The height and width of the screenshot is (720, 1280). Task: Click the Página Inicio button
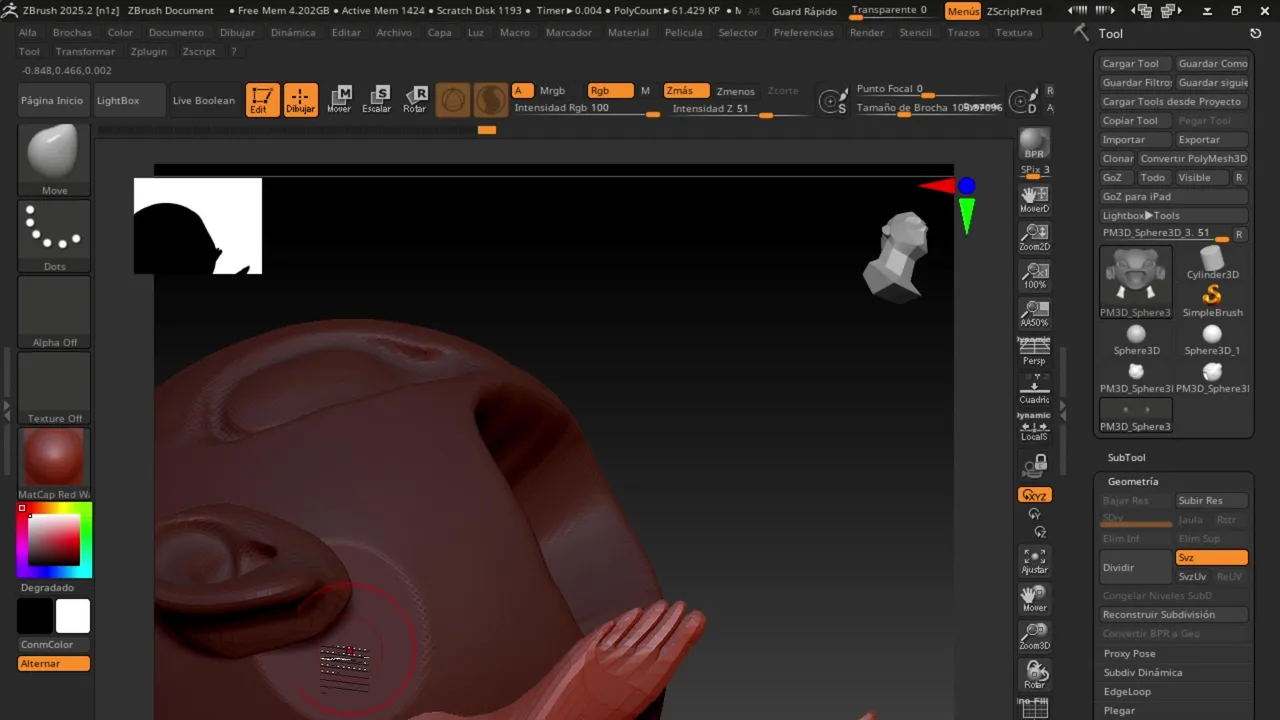53,100
